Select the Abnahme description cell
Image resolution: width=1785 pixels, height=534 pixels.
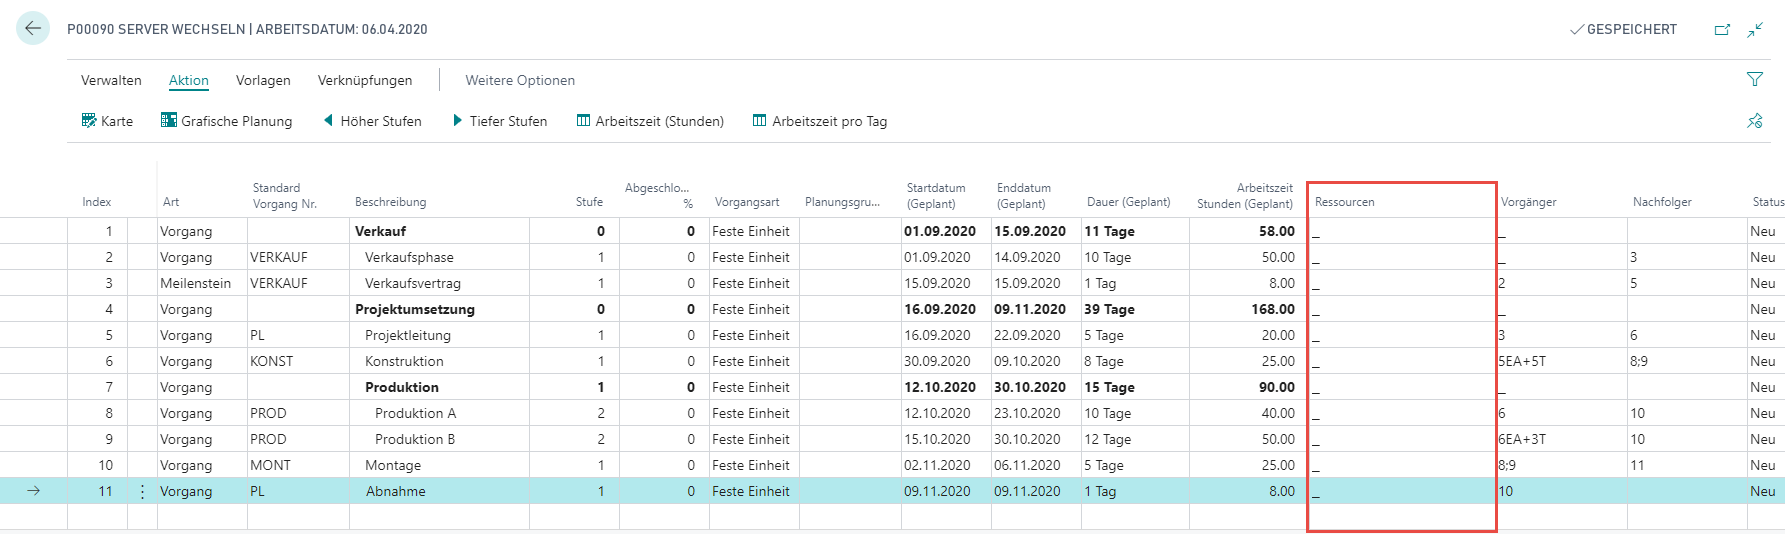(439, 491)
